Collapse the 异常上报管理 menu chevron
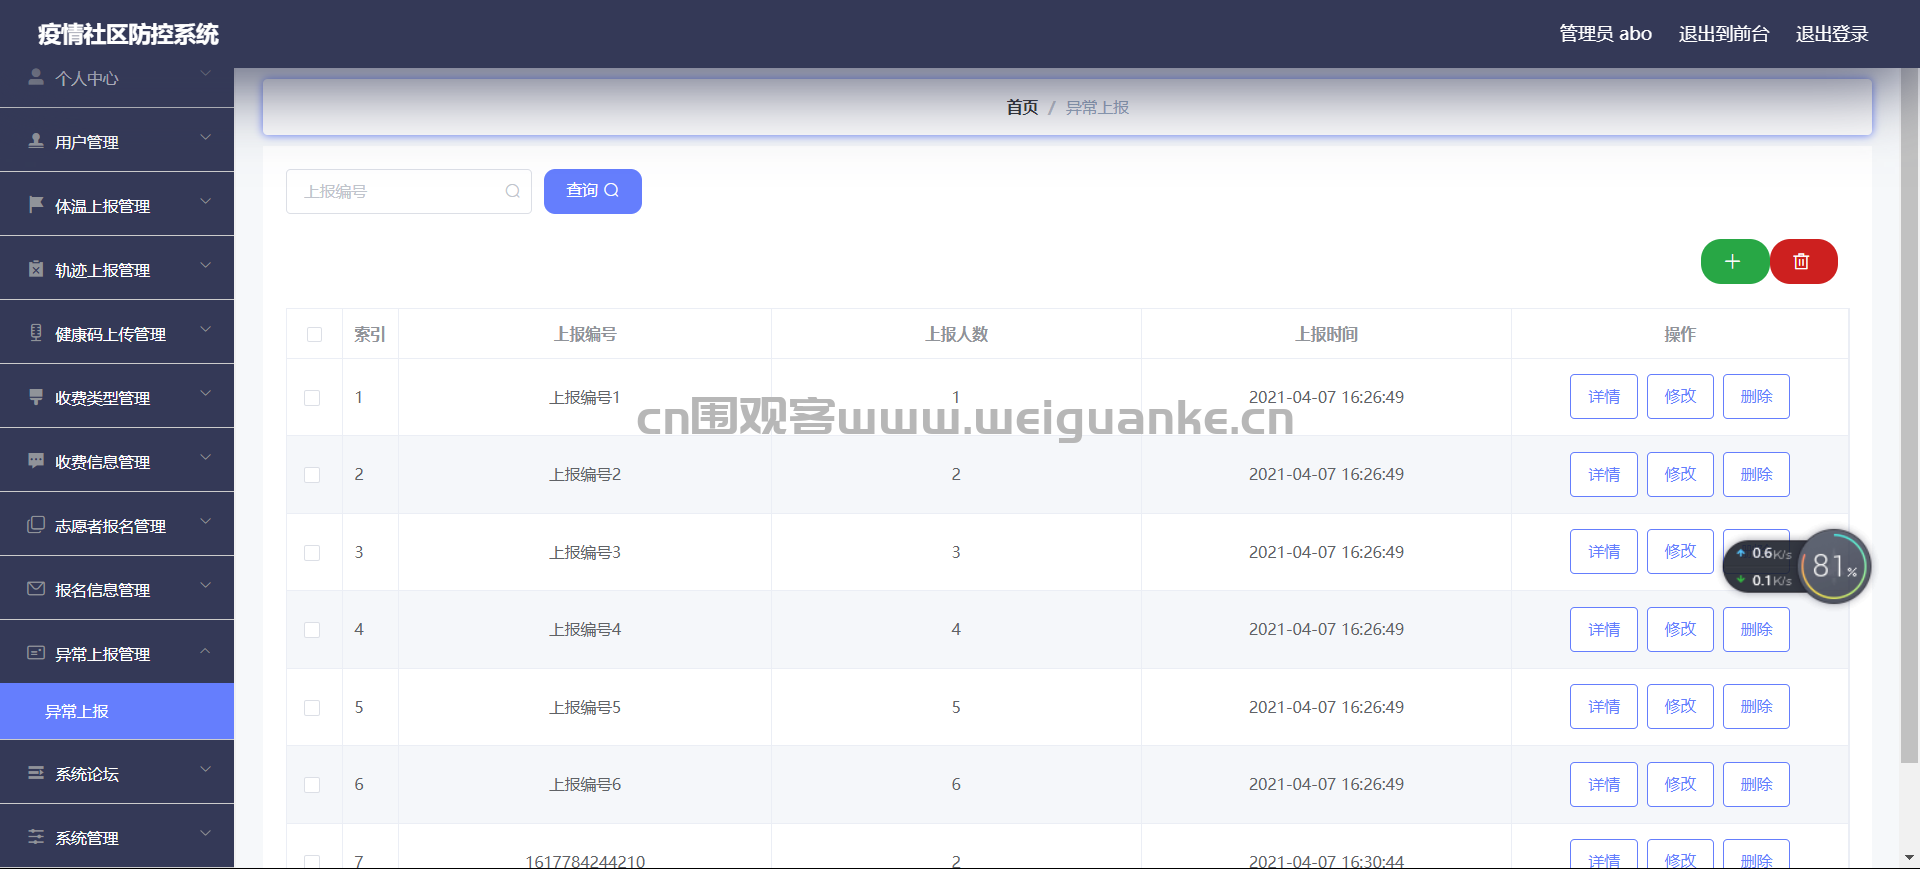This screenshot has width=1920, height=869. (205, 651)
